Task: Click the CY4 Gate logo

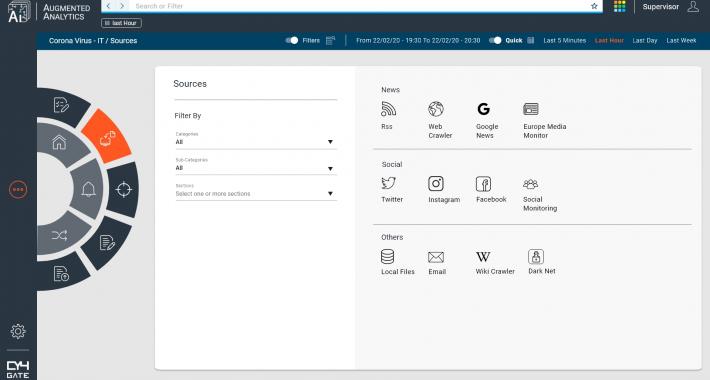Action: point(18,369)
